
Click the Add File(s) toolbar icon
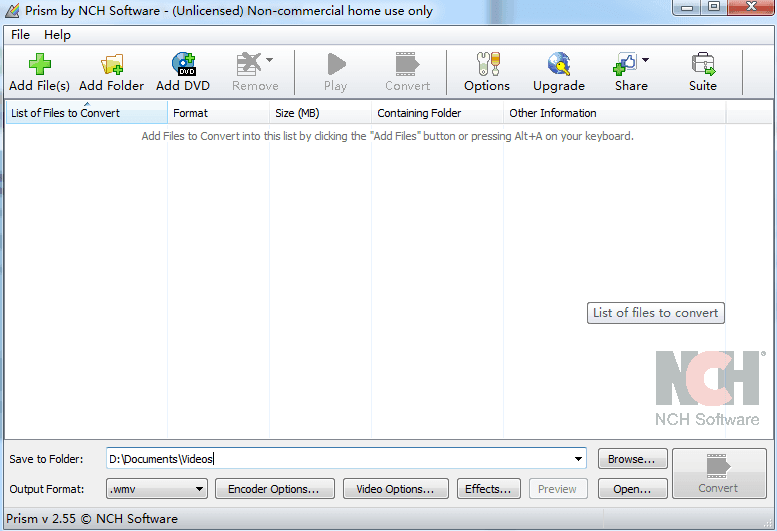(x=40, y=64)
